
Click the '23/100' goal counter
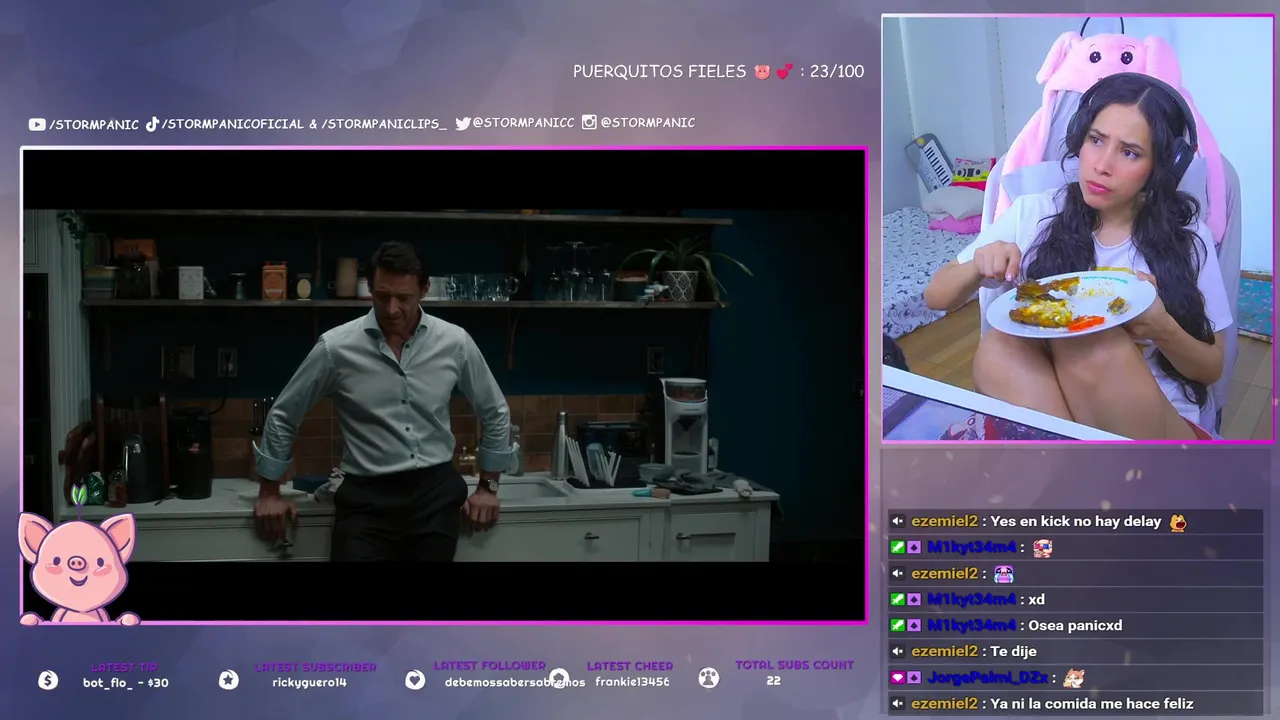(x=837, y=72)
